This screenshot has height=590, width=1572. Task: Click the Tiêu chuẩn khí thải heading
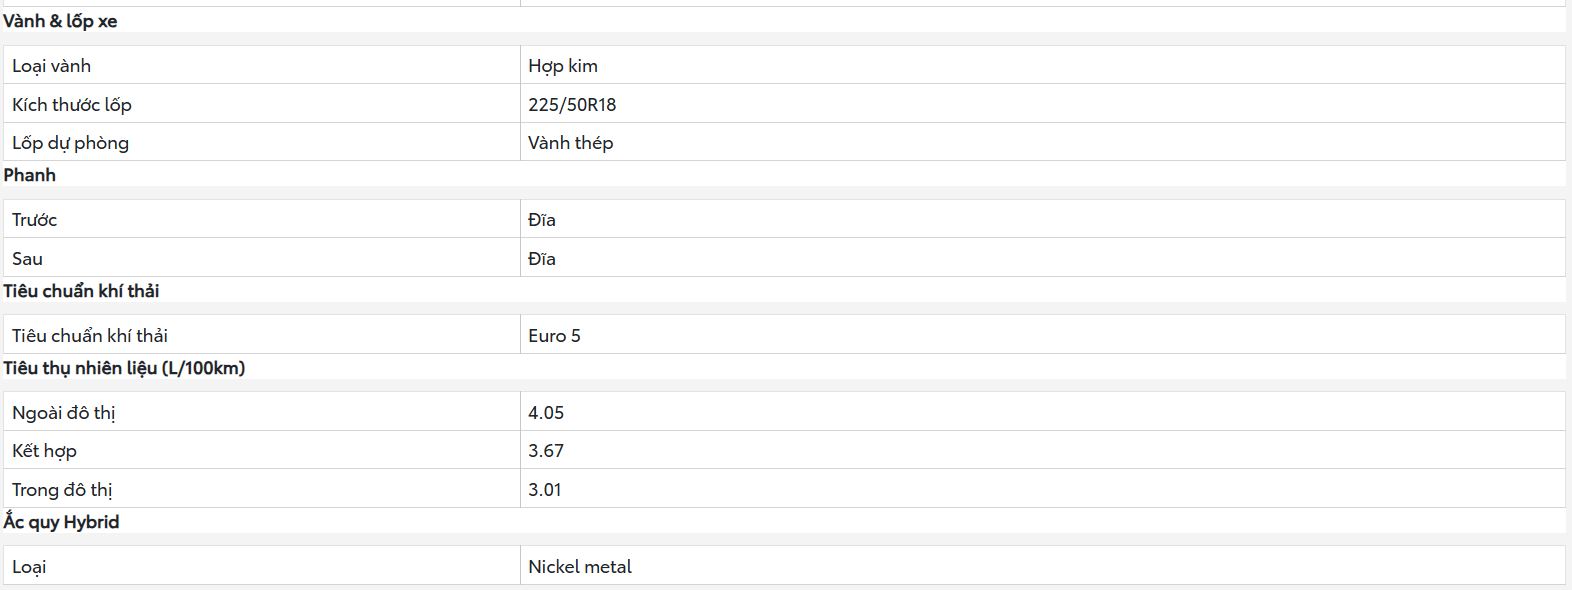point(81,291)
